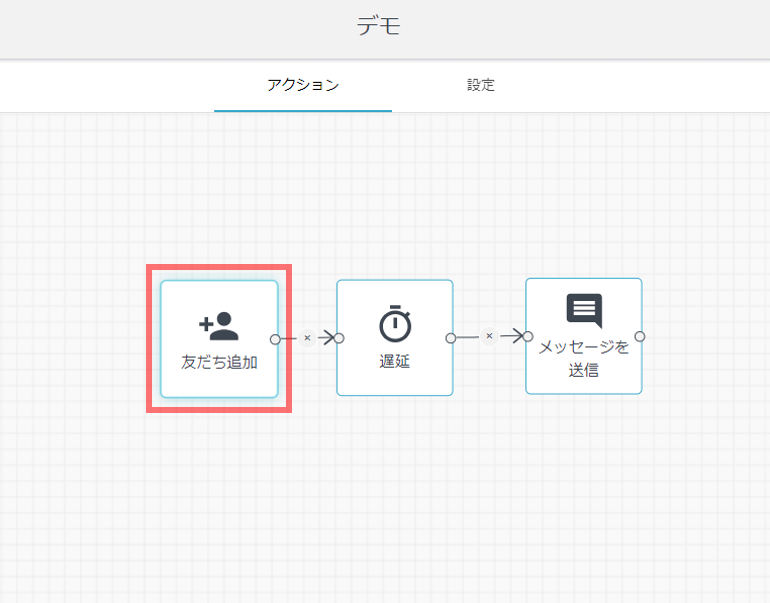This screenshot has height=603, width=770.
Task: Remove connection between 遅延 and メッセージを送信
Action: point(489,336)
